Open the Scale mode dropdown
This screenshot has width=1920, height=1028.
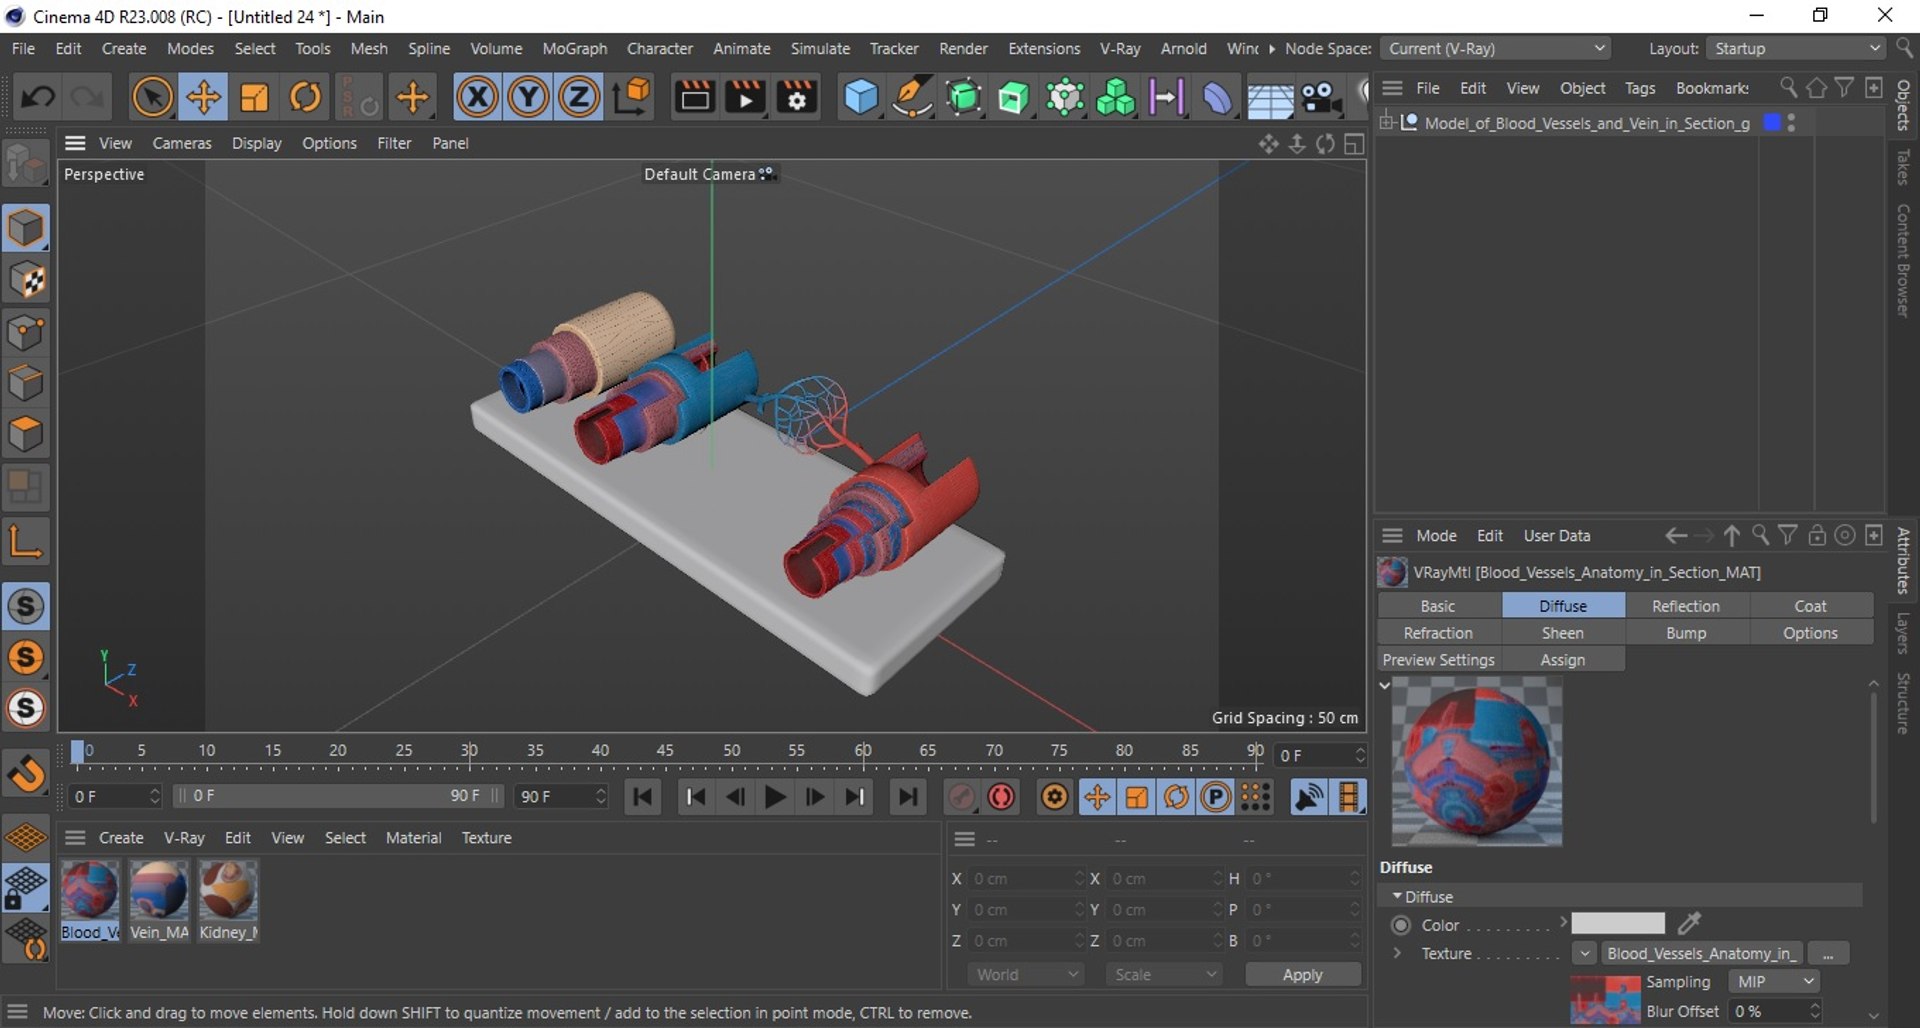[1164, 975]
